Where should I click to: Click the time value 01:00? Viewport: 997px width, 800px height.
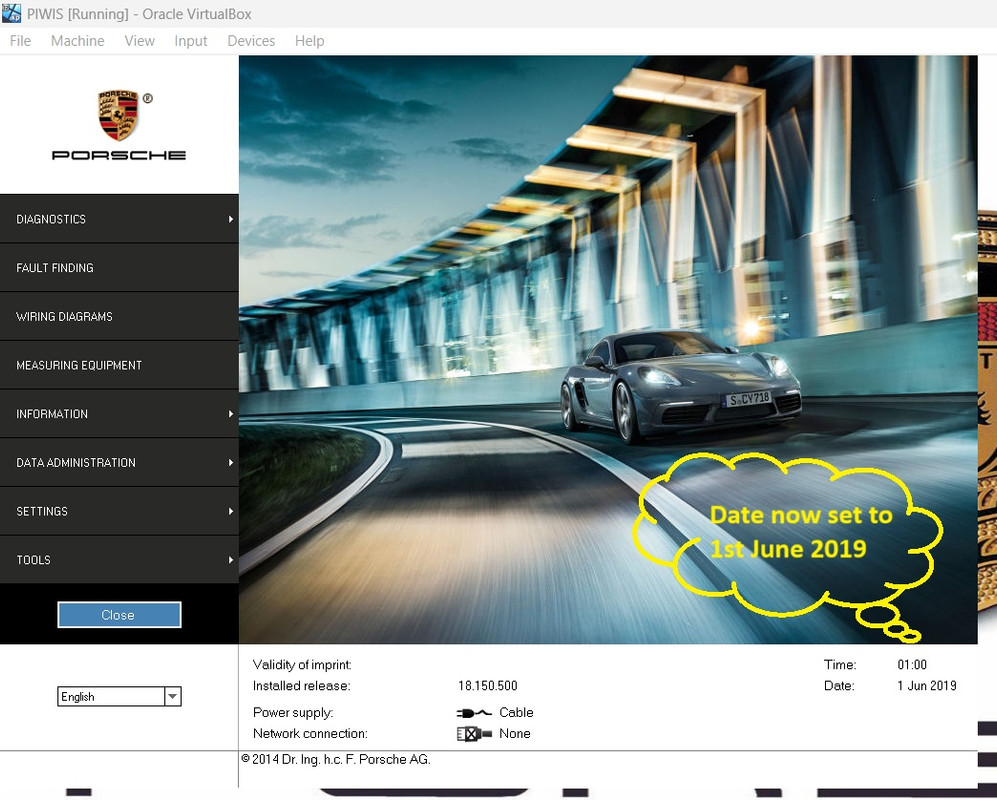tap(912, 665)
